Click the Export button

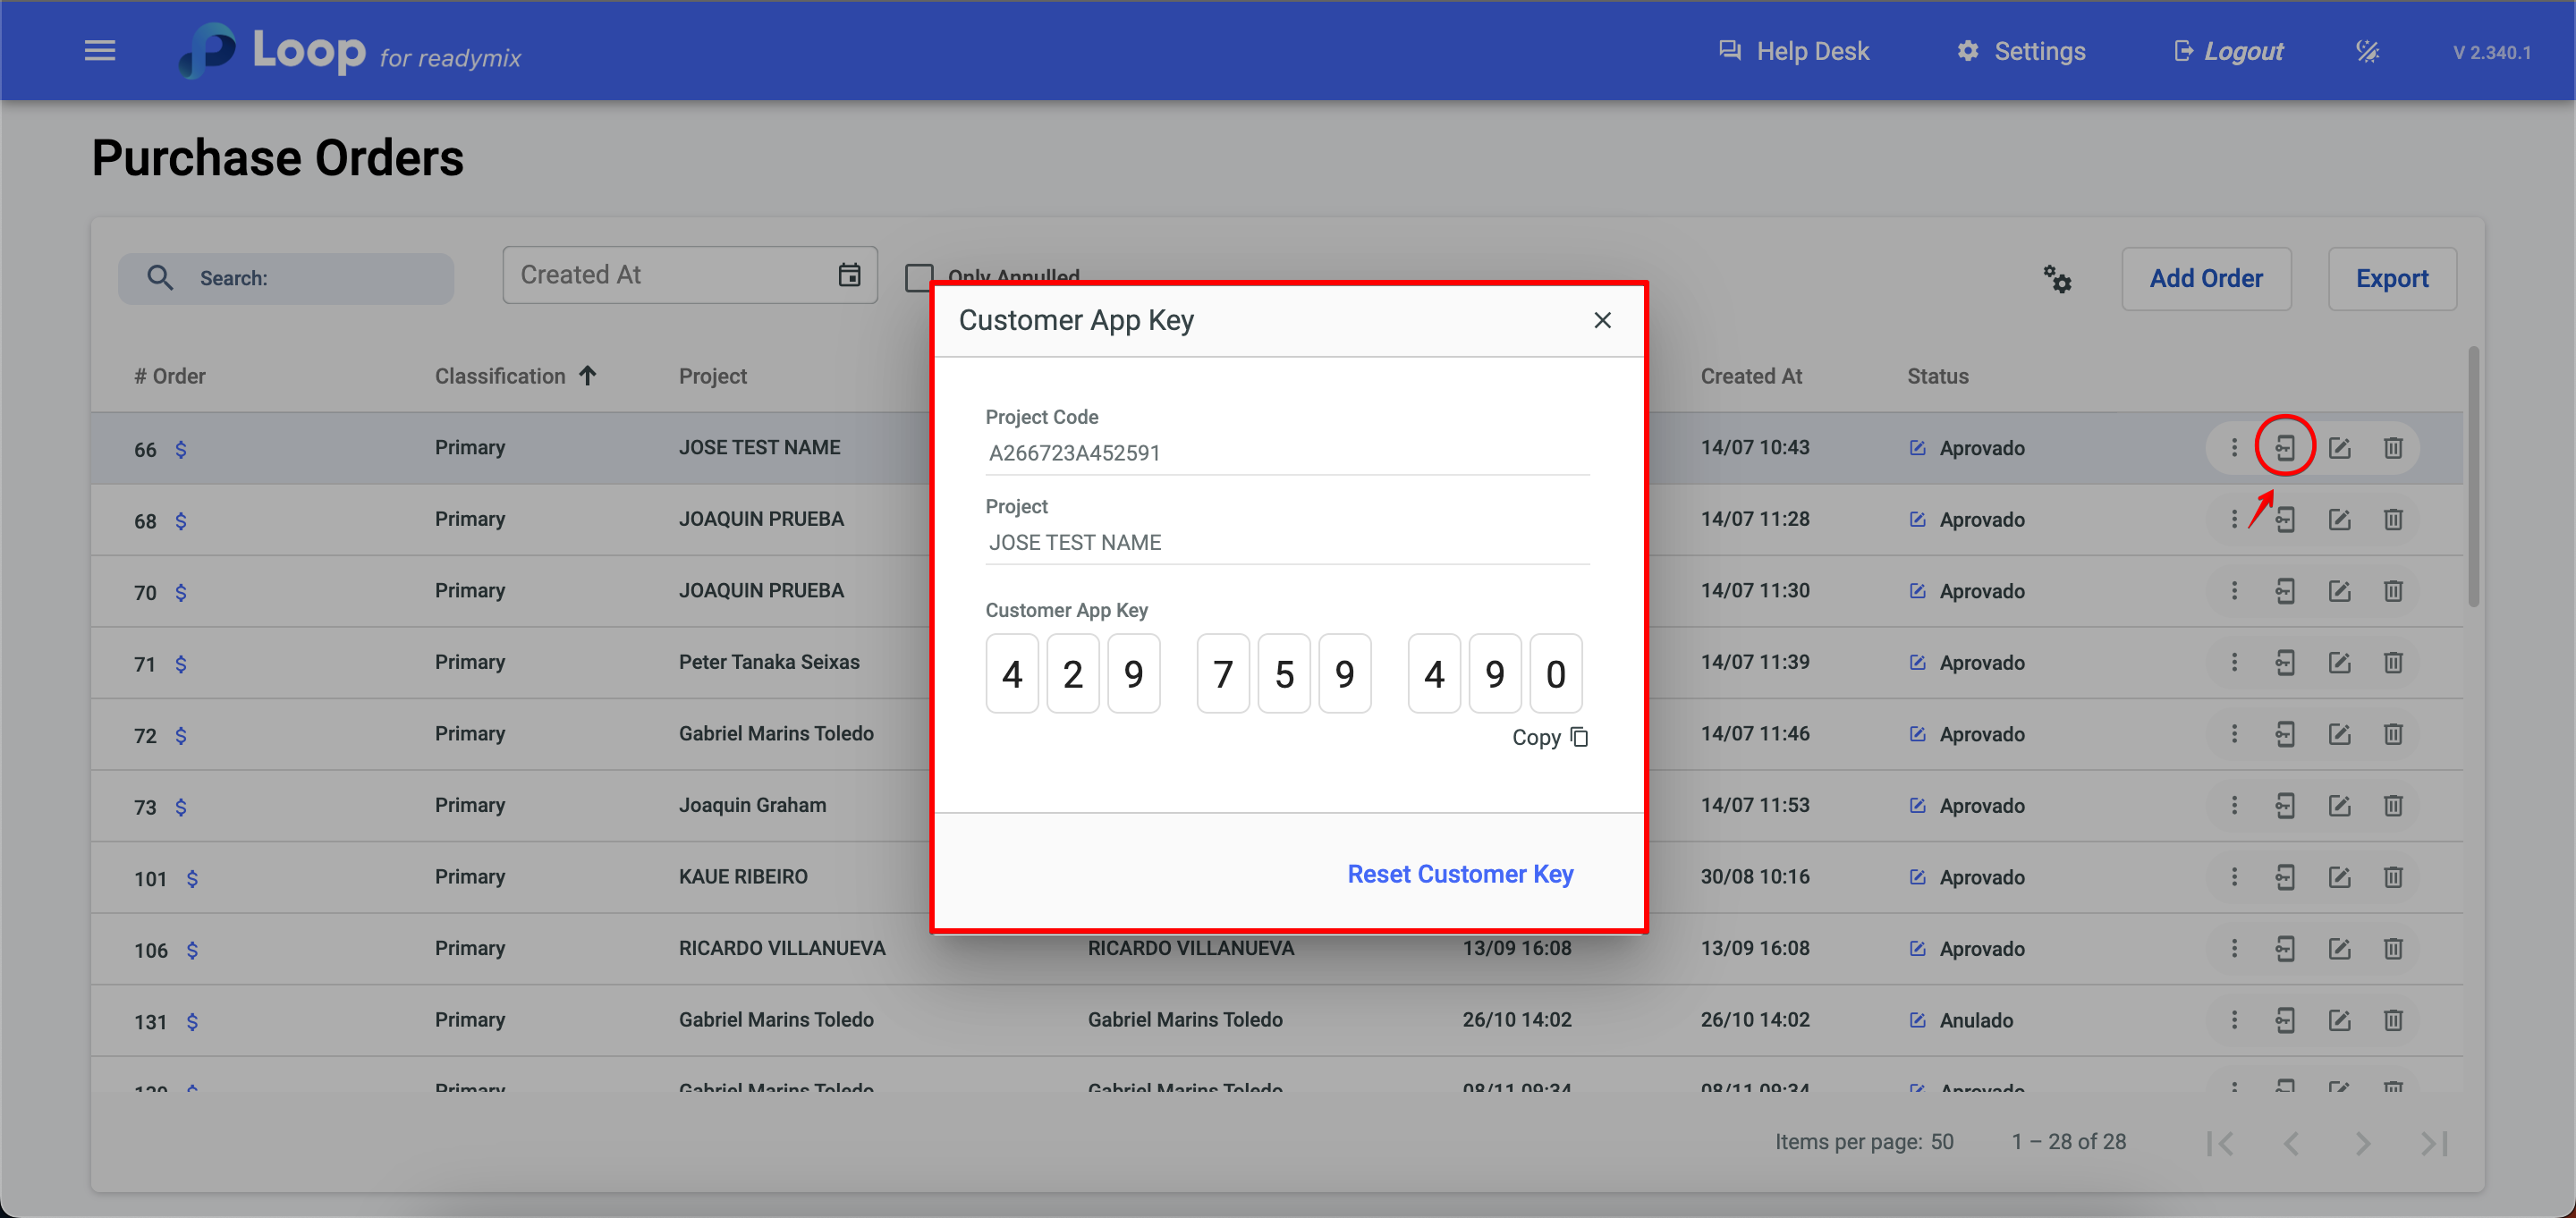(2391, 279)
